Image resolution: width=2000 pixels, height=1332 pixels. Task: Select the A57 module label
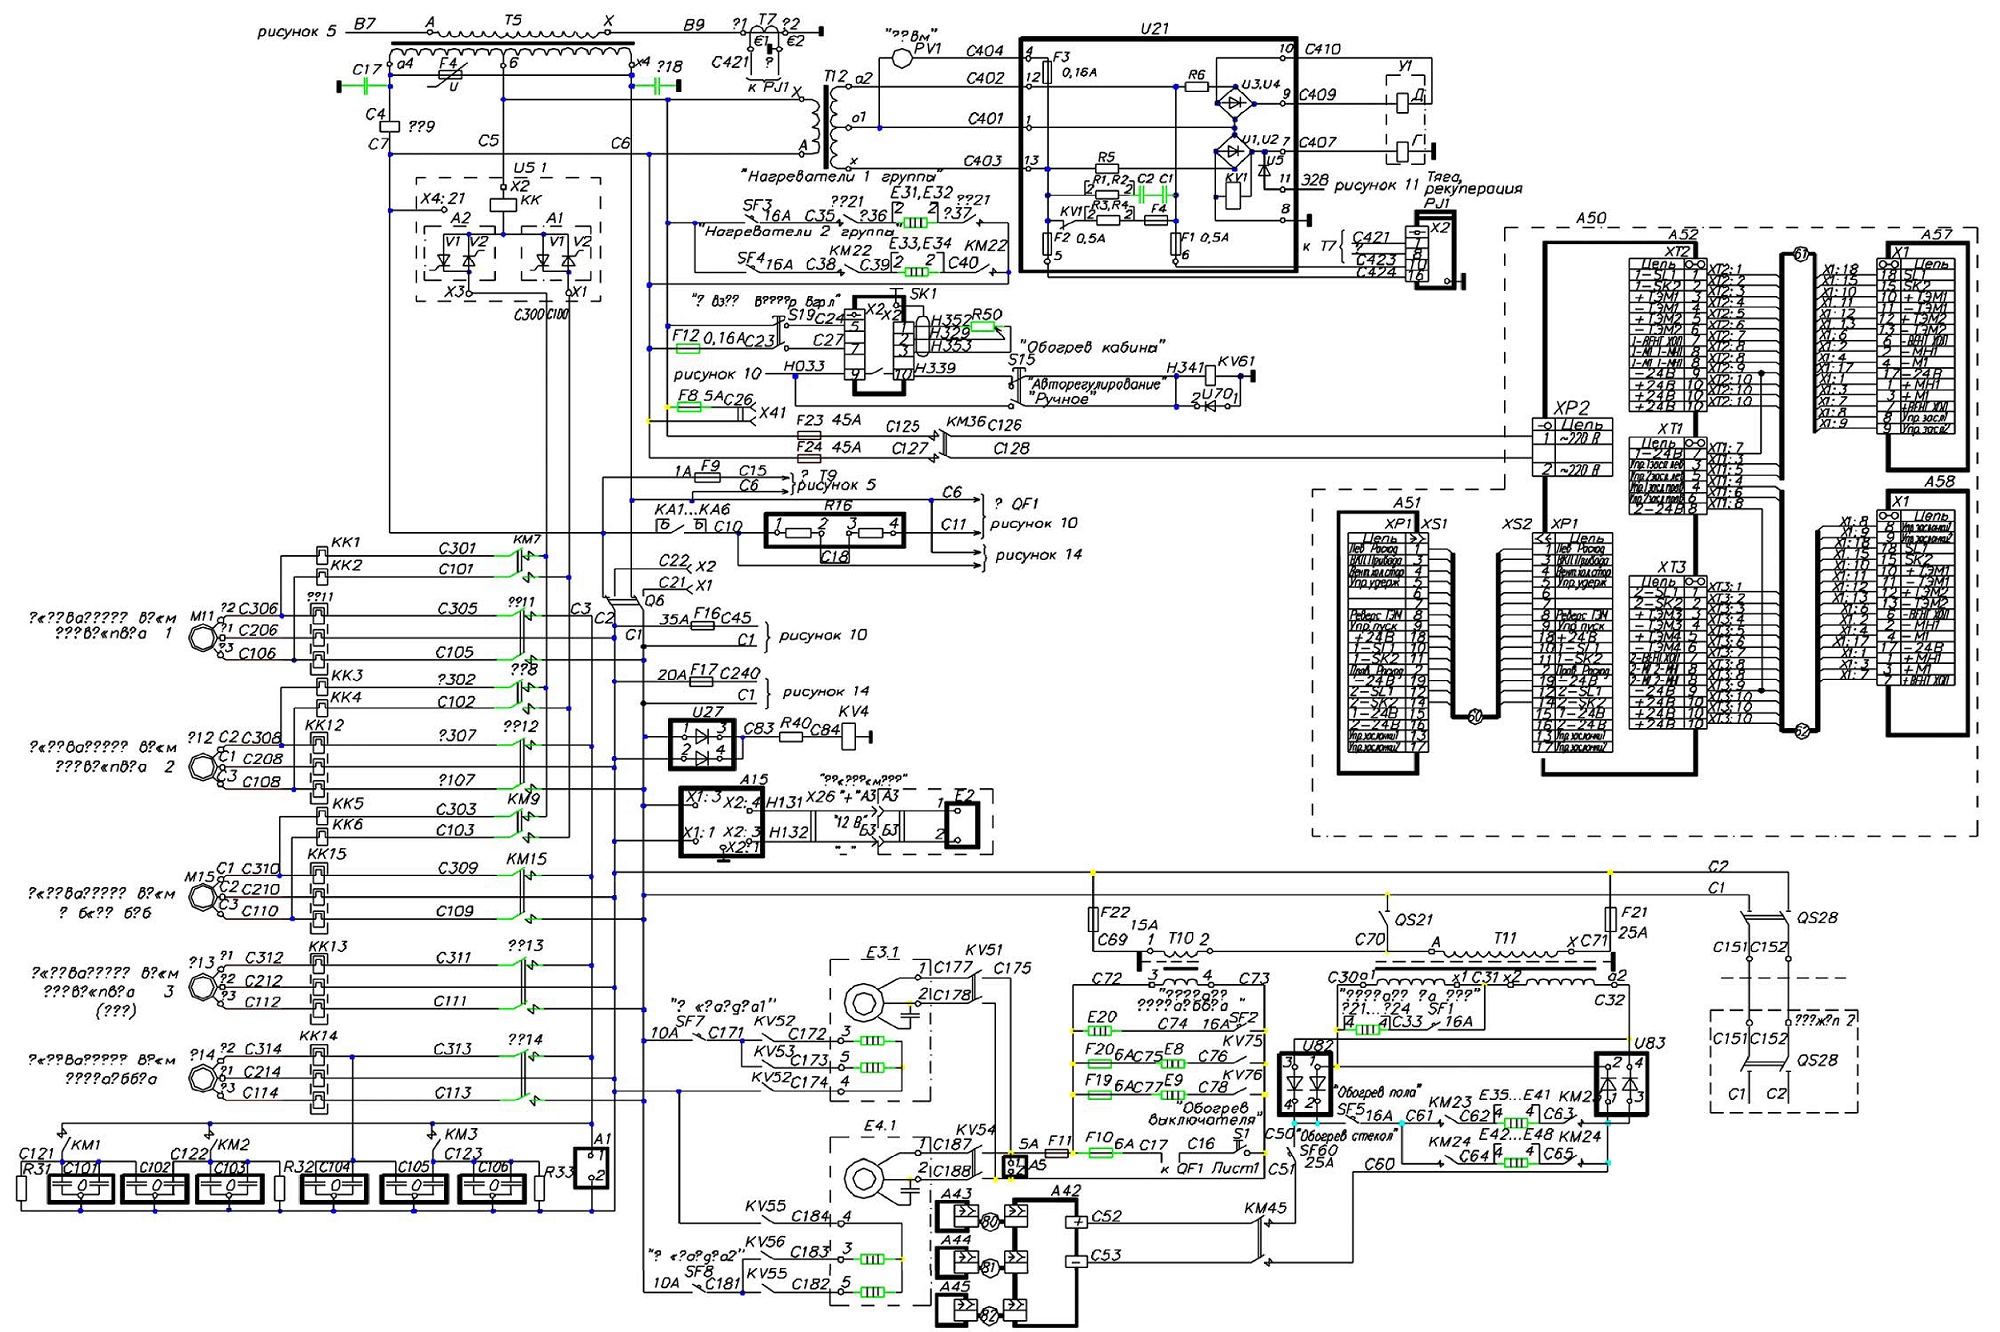(x=1937, y=234)
